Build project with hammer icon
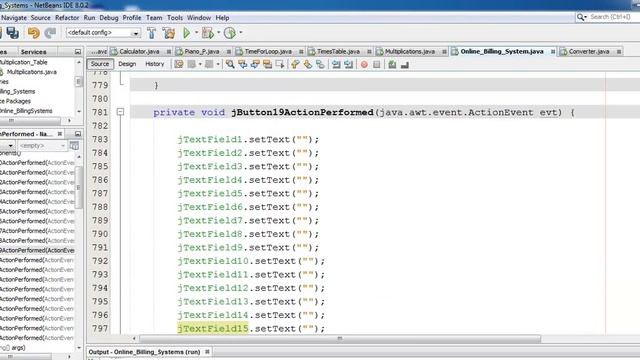Image resolution: width=640 pixels, height=360 pixels. coord(151,33)
